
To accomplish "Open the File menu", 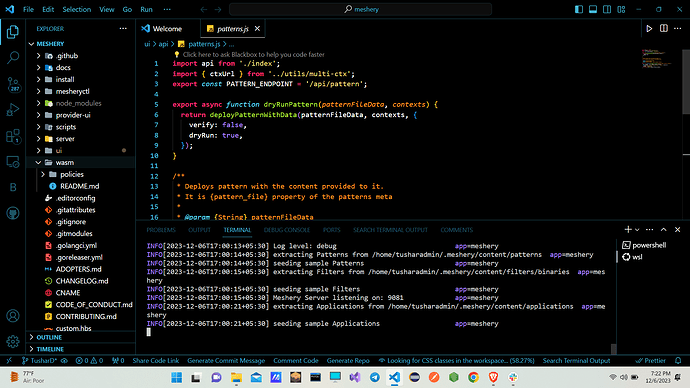I will pyautogui.click(x=29, y=9).
